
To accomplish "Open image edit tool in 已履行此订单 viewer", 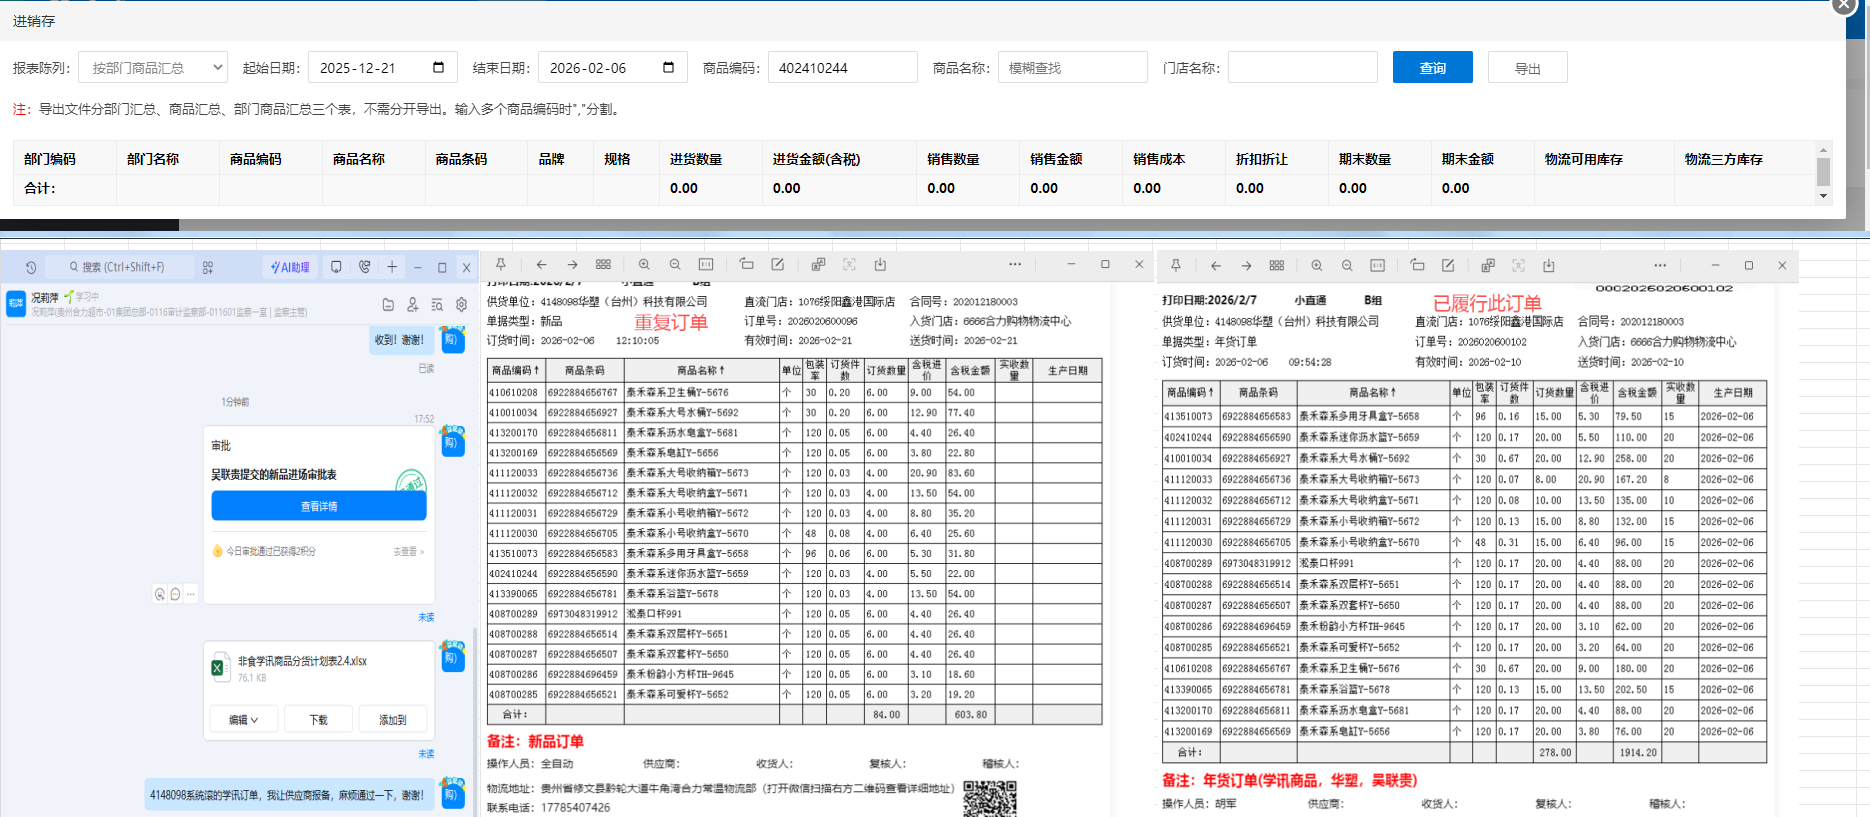I will point(1447,266).
